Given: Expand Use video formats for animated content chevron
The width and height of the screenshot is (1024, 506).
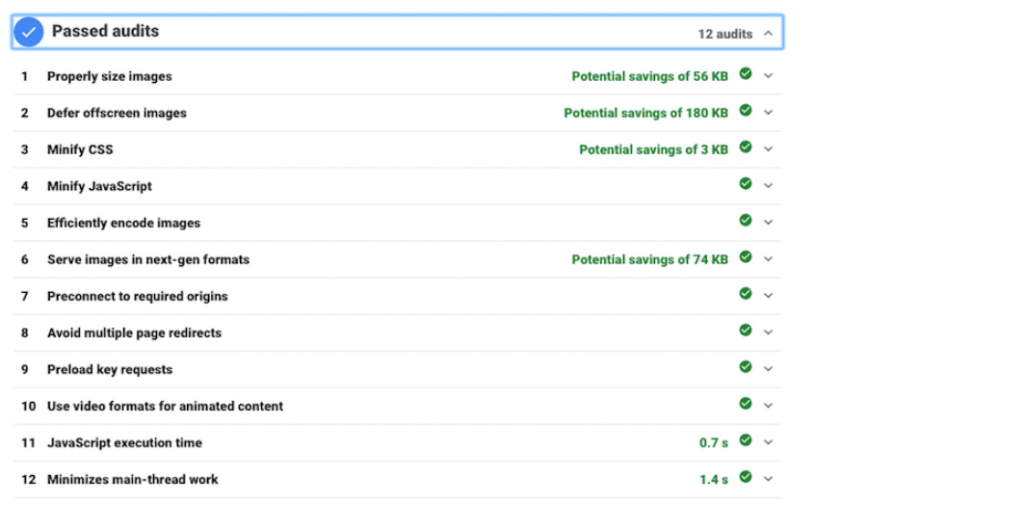Looking at the screenshot, I should 768,405.
